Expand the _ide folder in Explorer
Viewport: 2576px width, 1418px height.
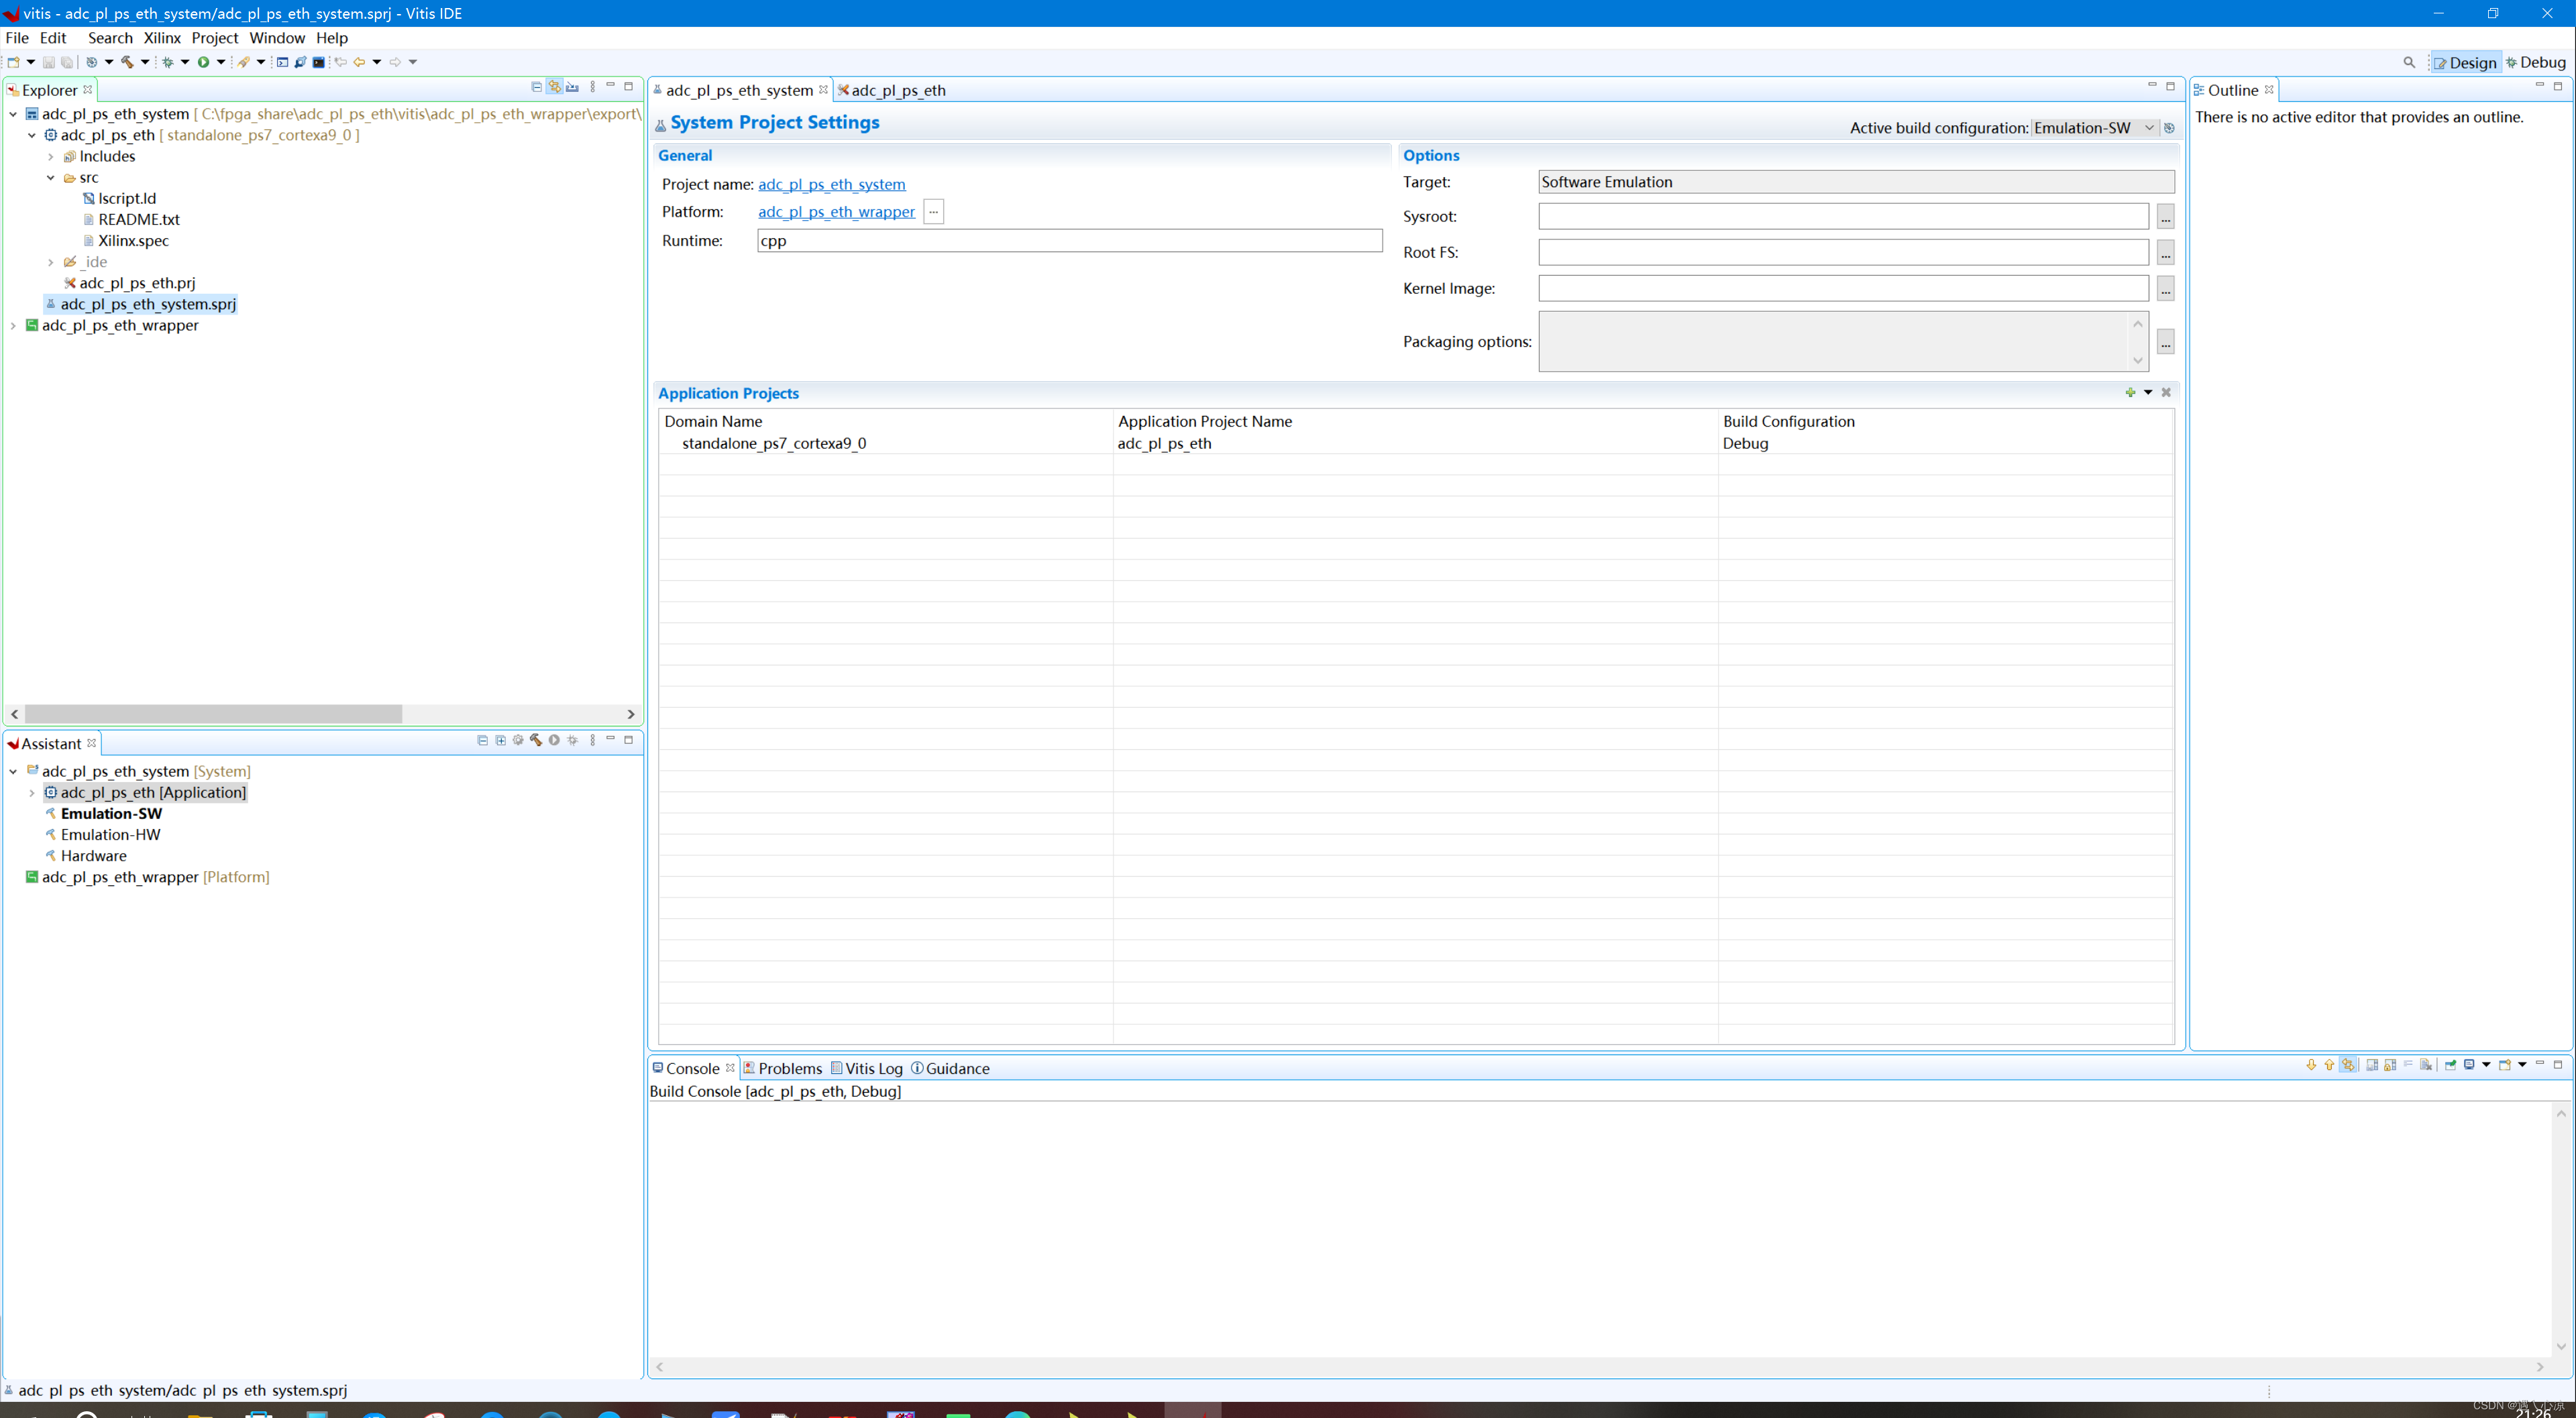(x=51, y=262)
